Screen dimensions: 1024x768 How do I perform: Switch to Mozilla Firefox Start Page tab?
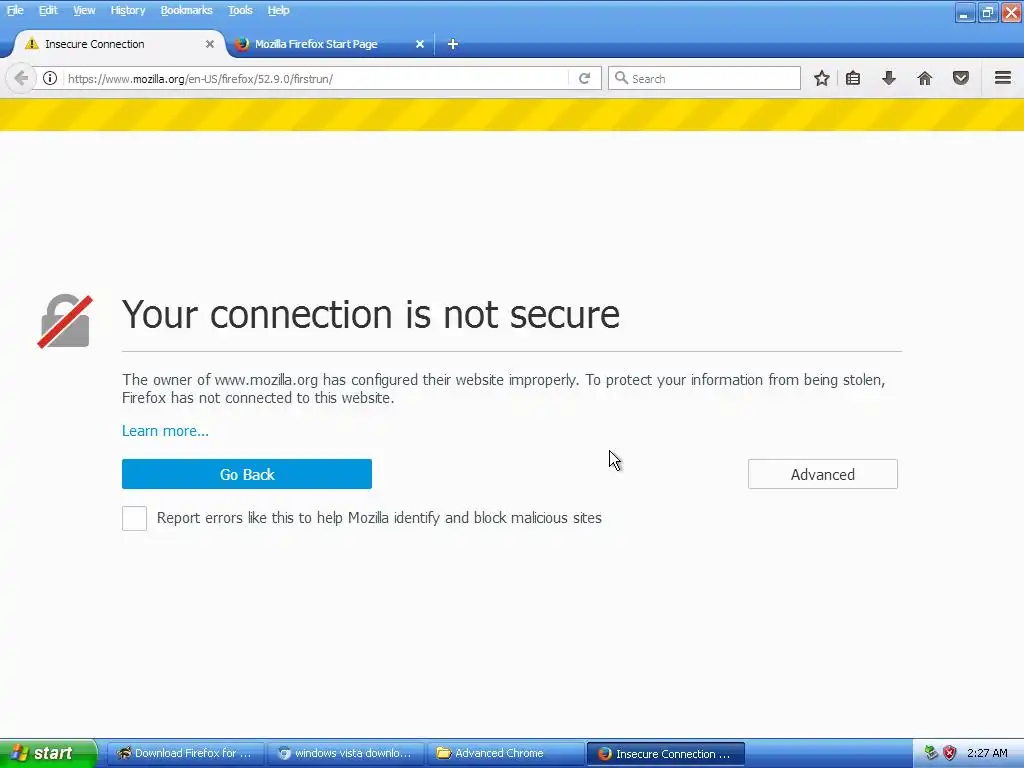330,44
